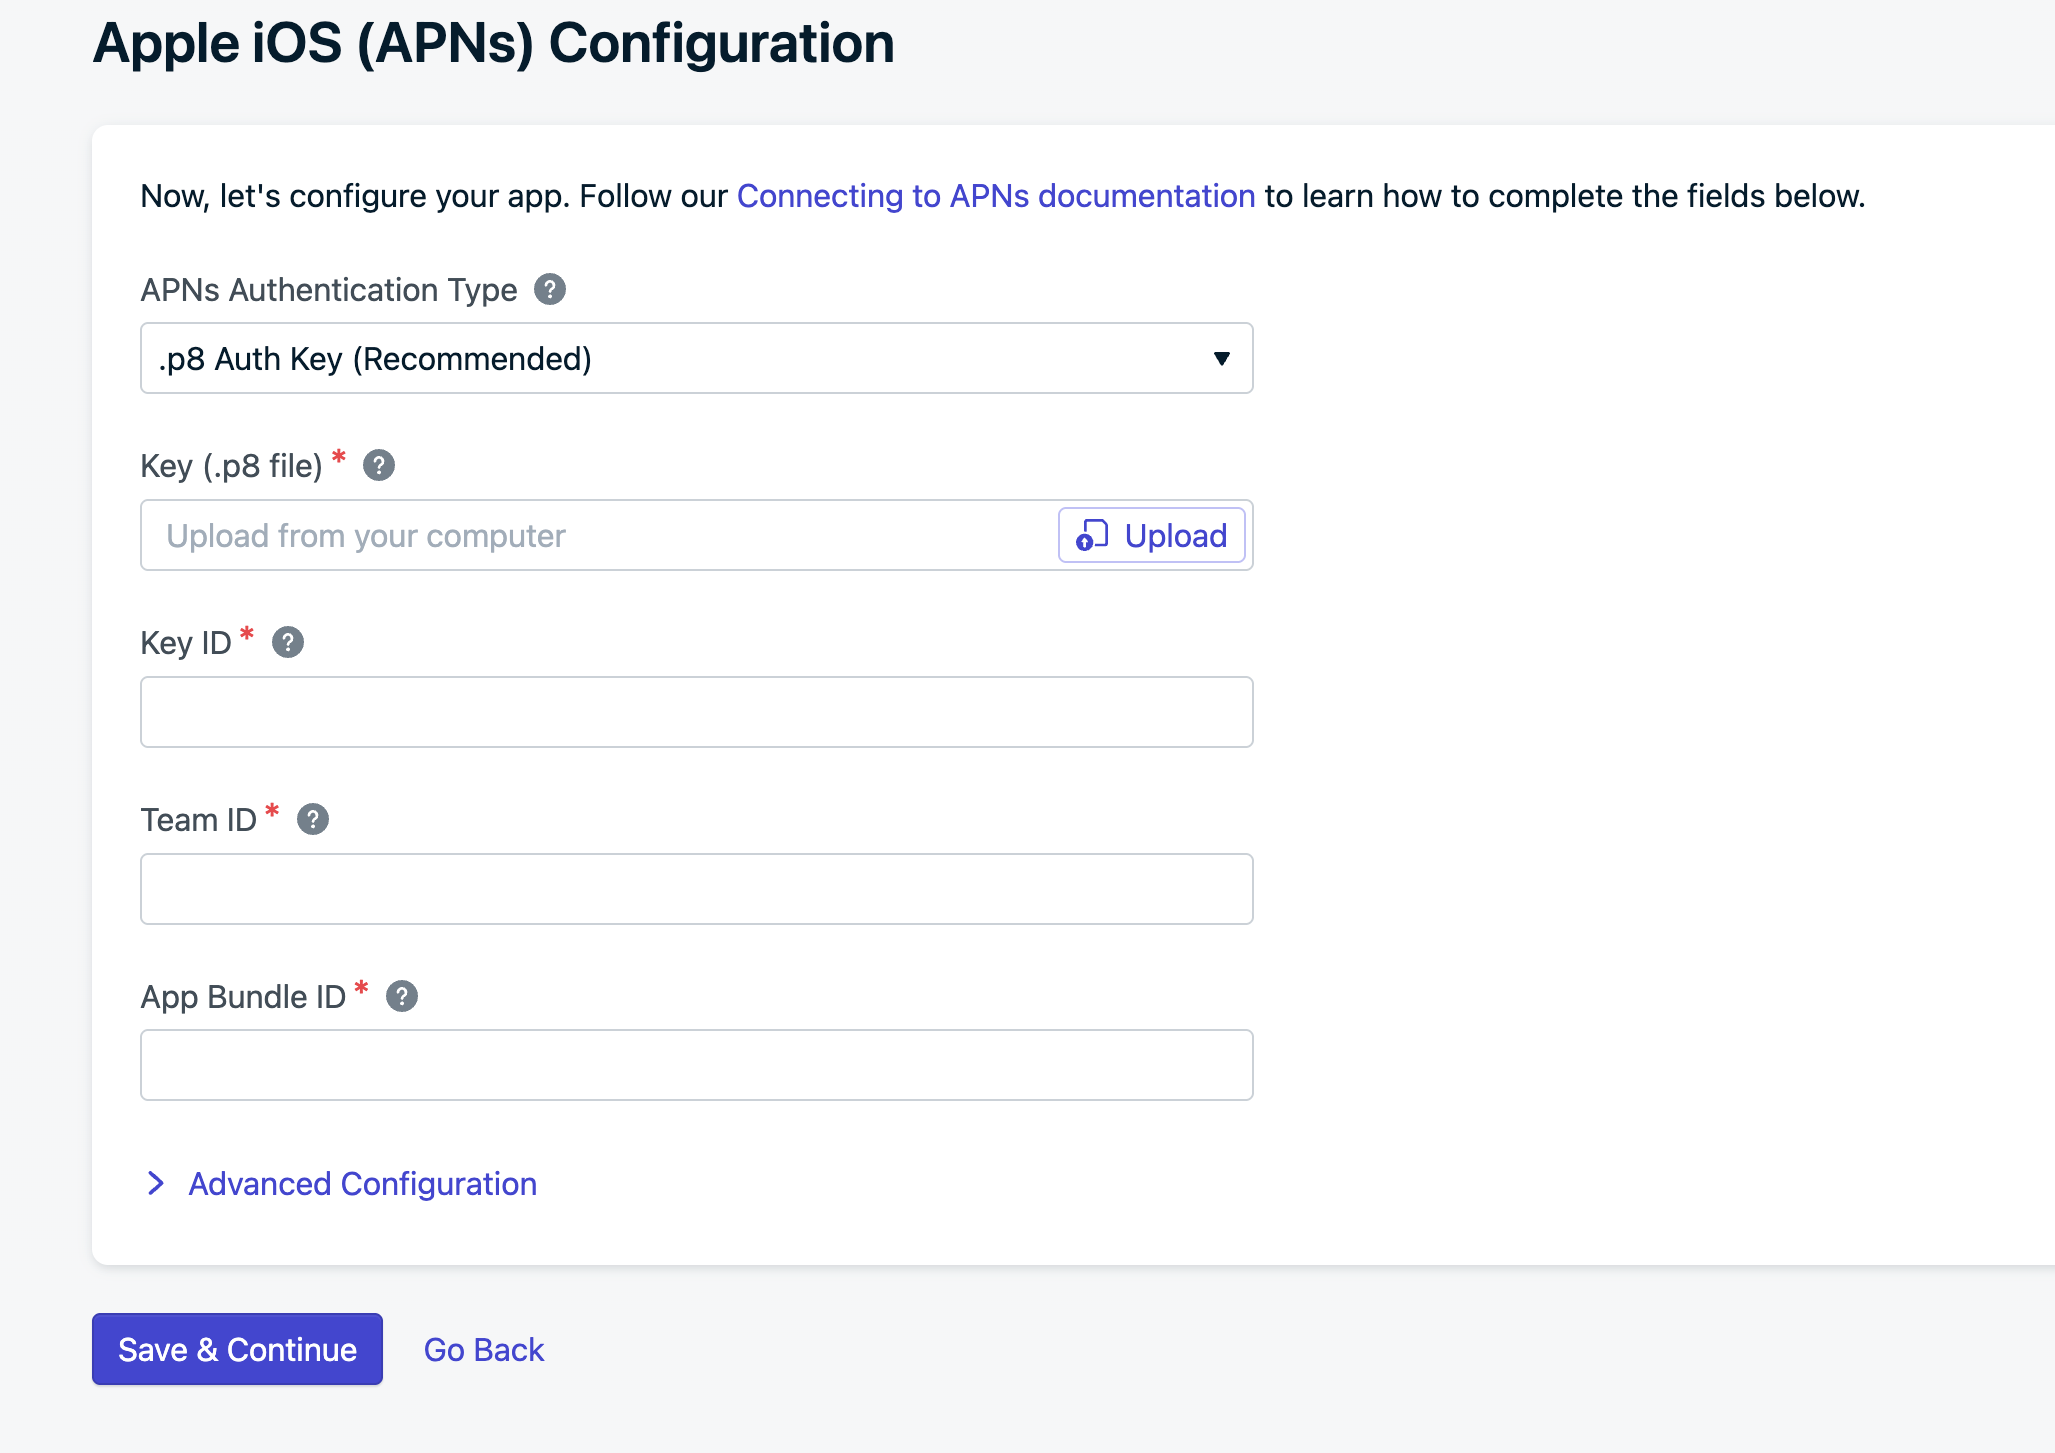Click the file icon inside the Upload button

(x=1092, y=536)
